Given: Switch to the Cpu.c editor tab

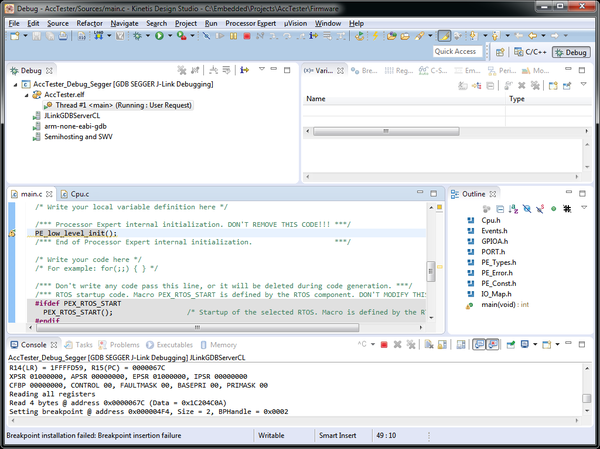Looking at the screenshot, I should pos(79,192).
